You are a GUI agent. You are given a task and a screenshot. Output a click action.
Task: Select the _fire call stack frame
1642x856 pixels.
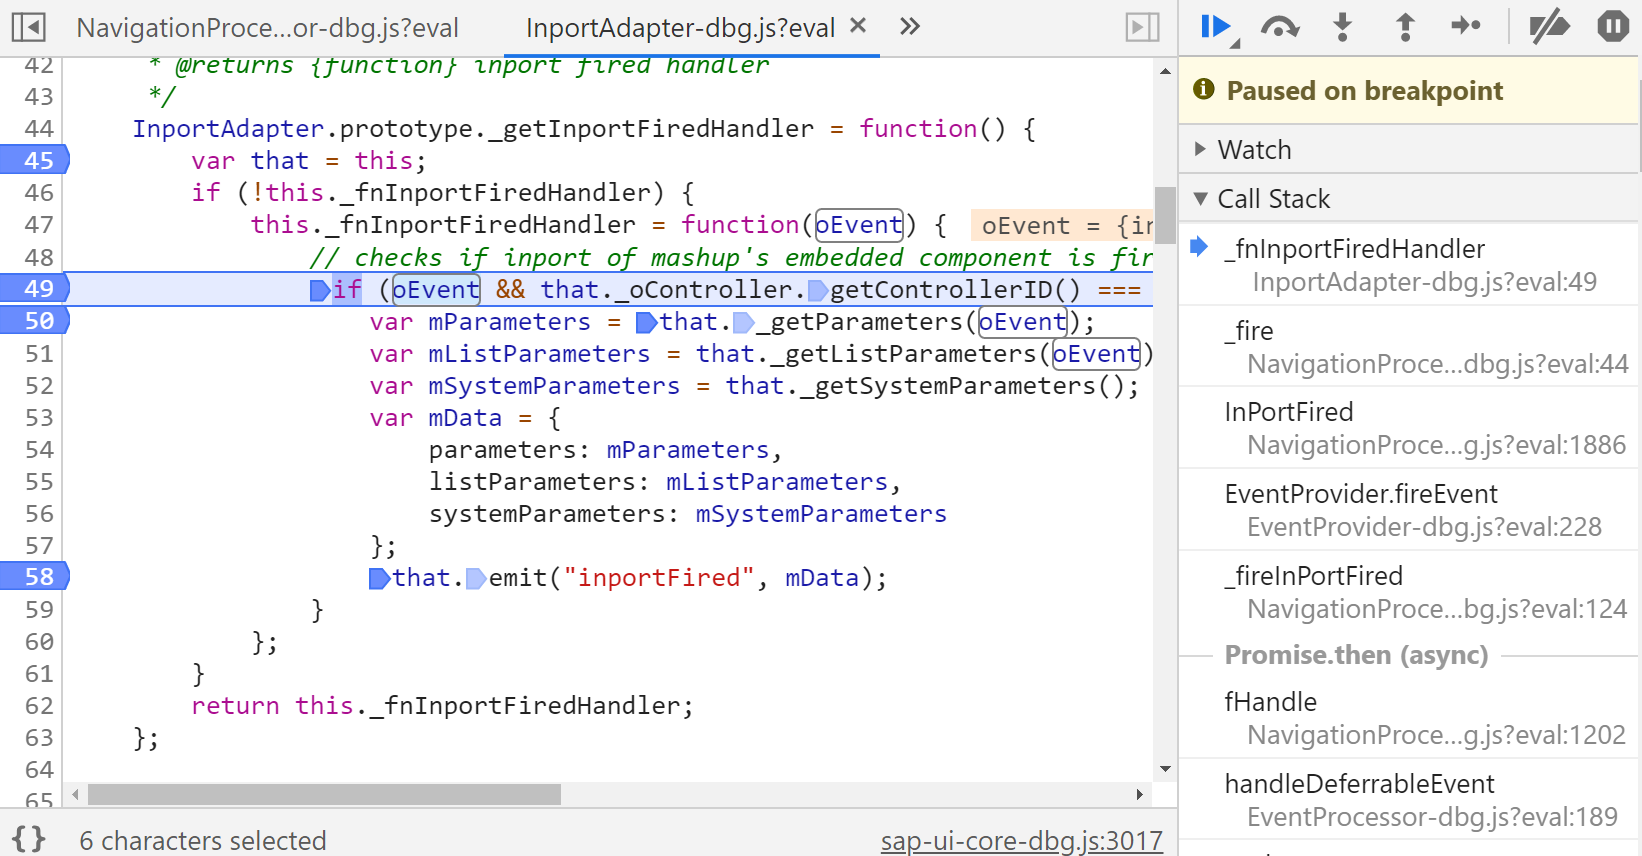[1409, 346]
